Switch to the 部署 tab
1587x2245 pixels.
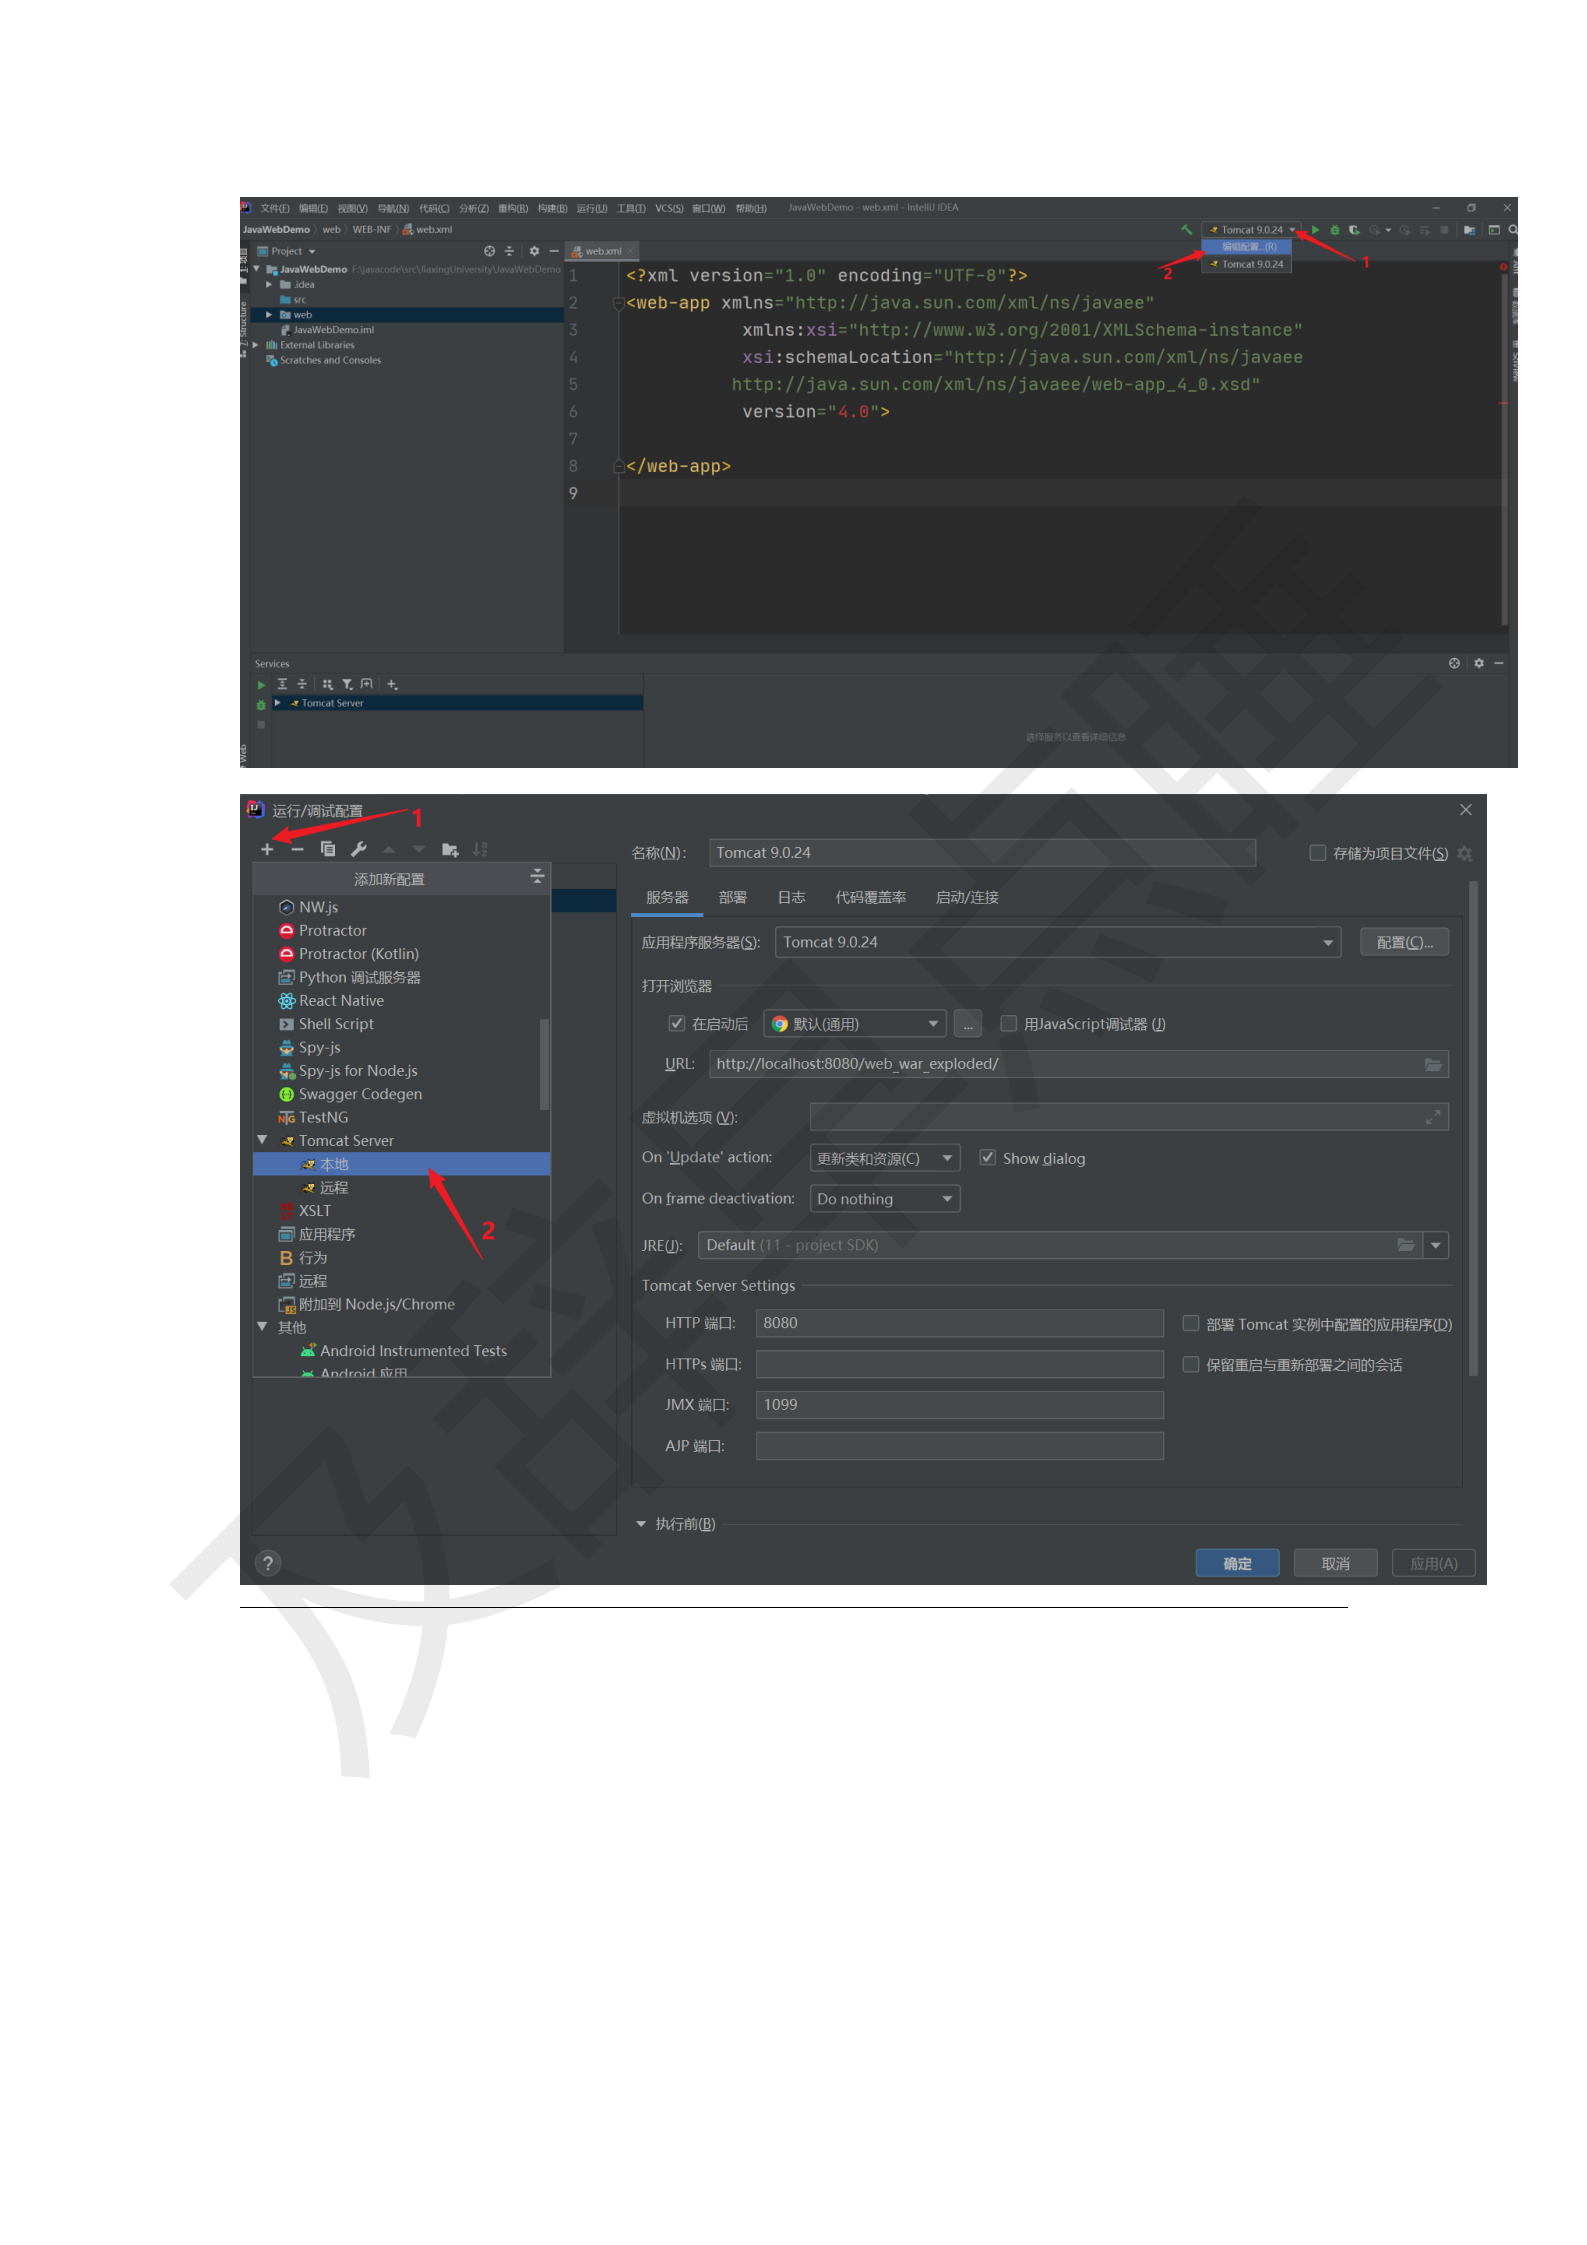[x=733, y=897]
